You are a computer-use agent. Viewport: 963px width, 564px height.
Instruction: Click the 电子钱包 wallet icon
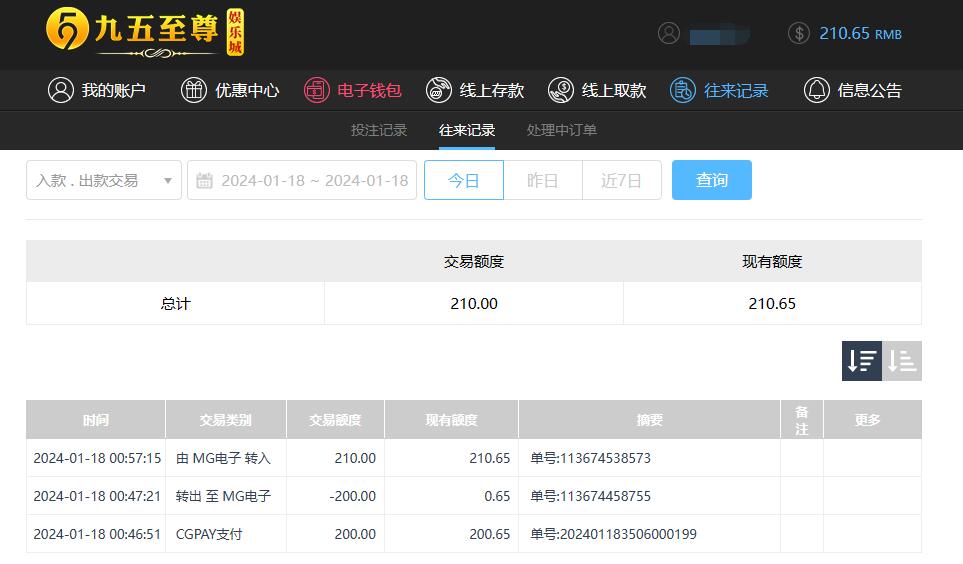click(x=316, y=90)
